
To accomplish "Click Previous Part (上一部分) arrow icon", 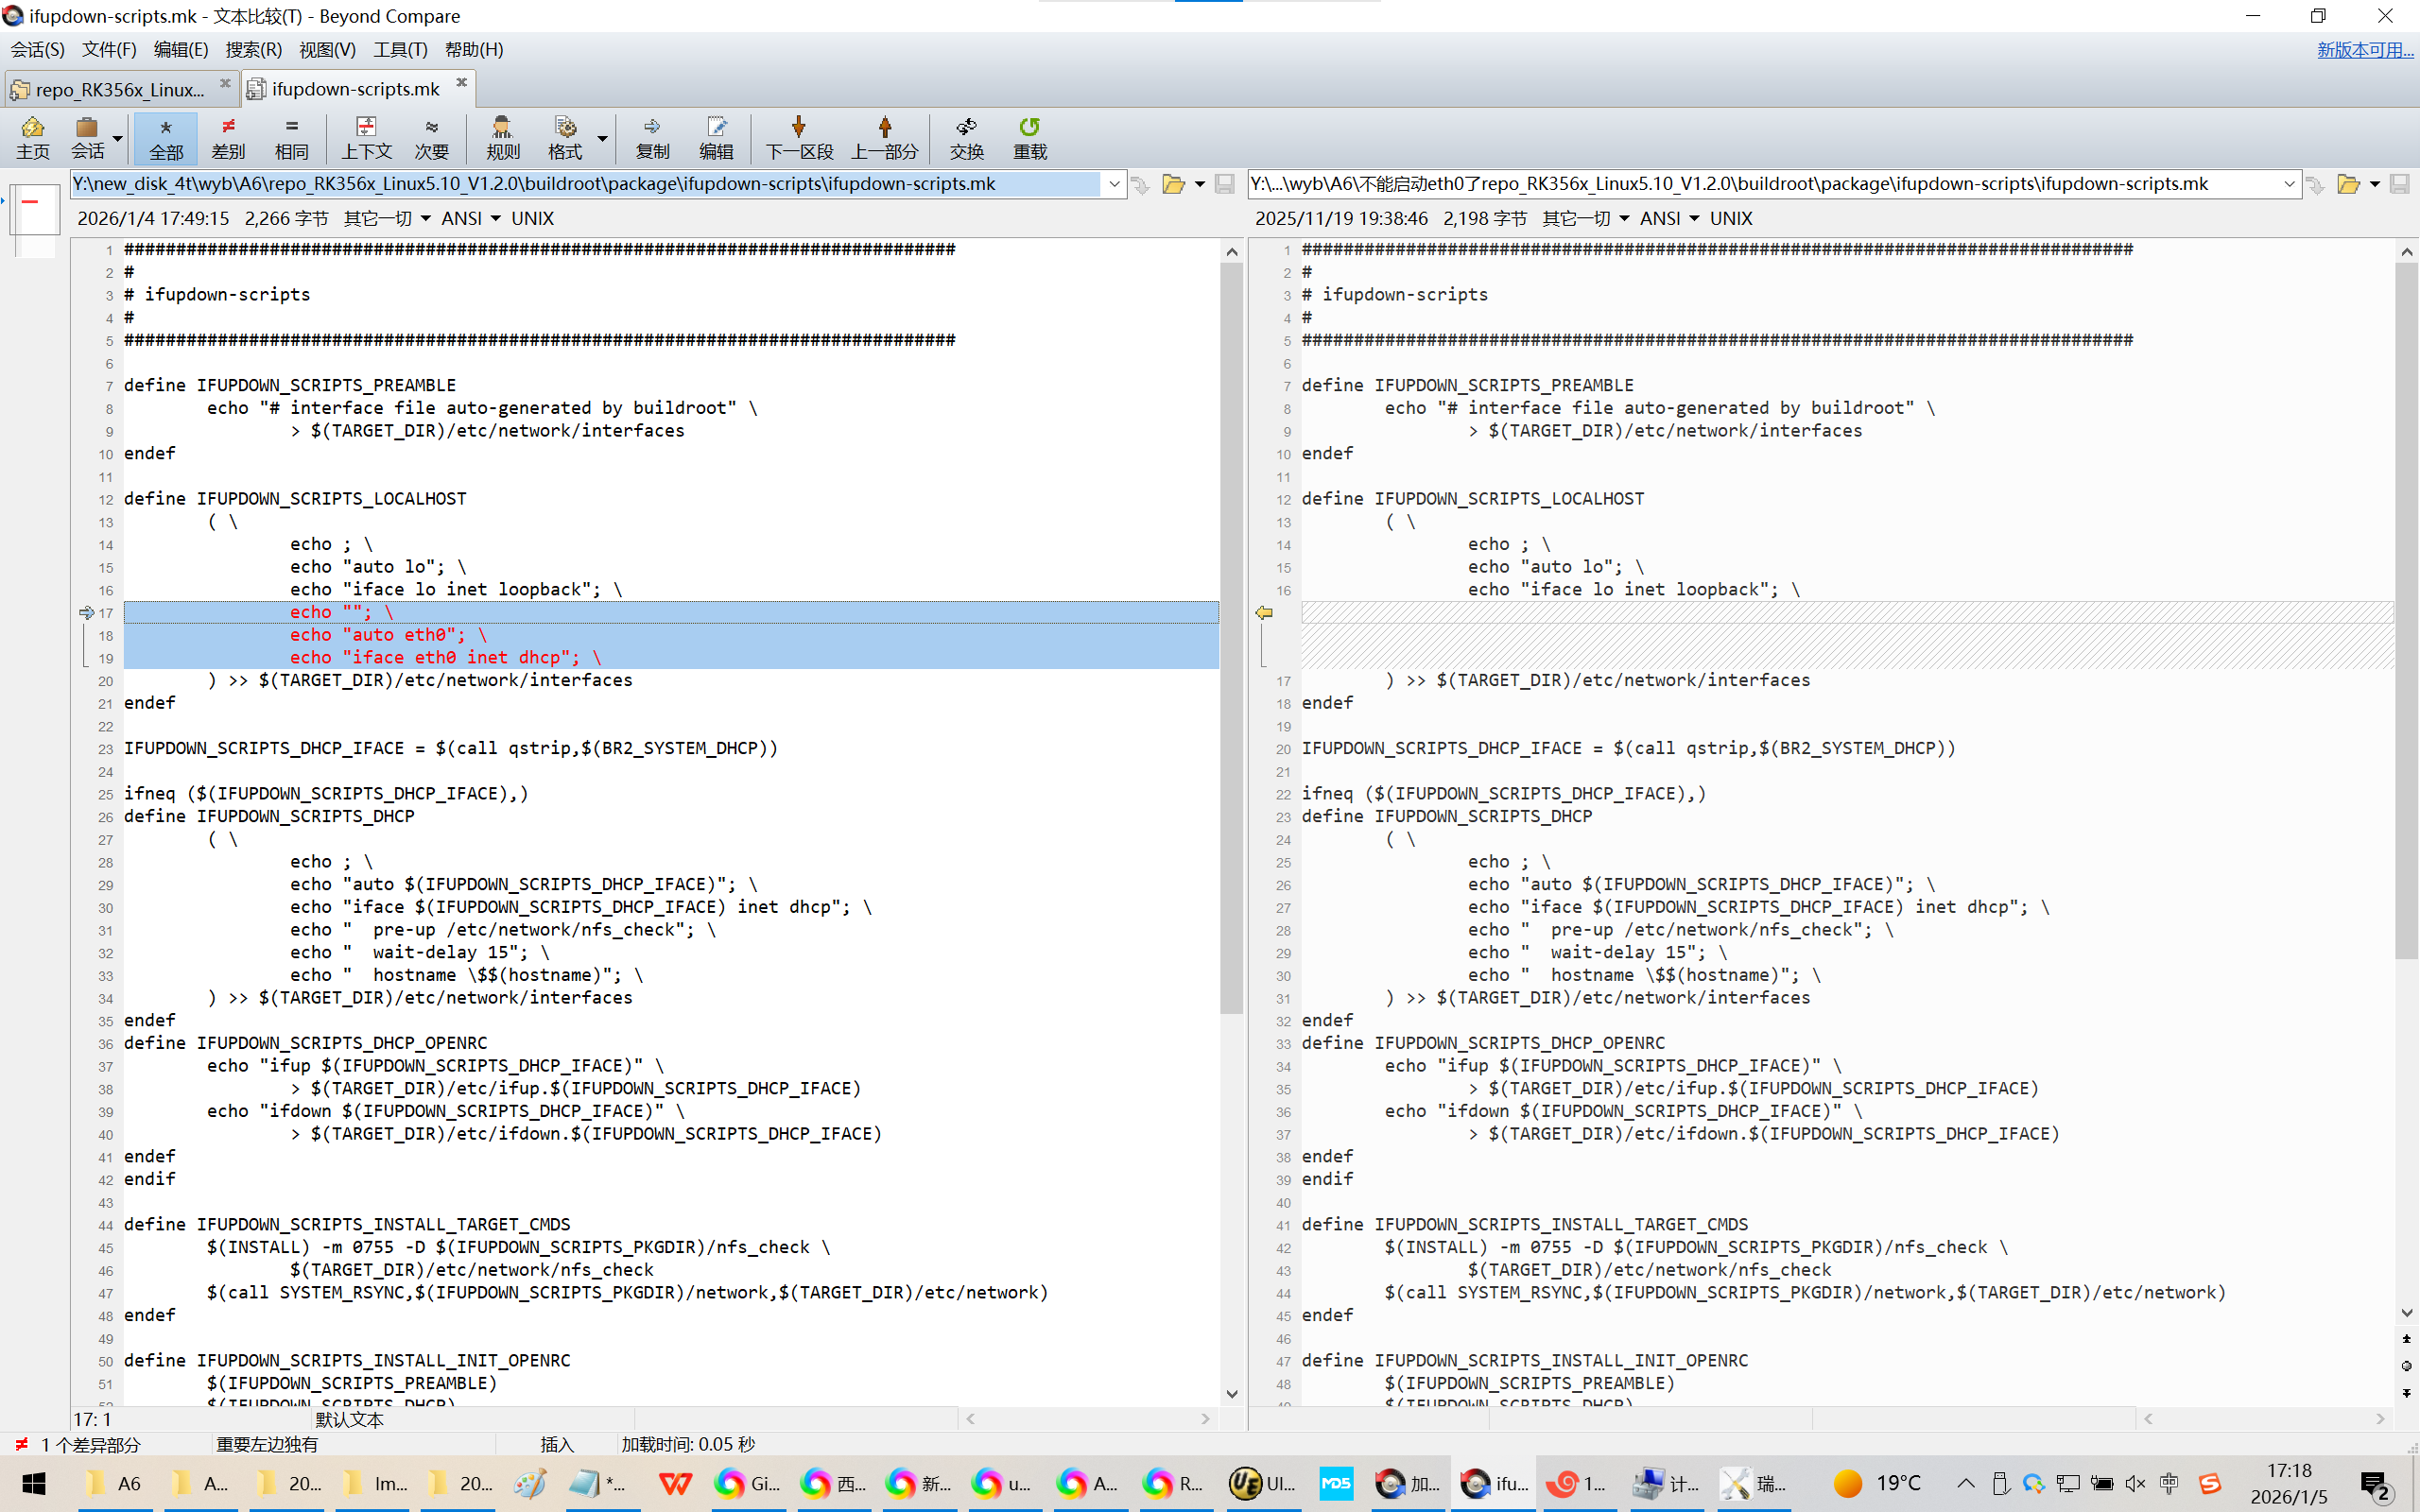I will 884,137.
